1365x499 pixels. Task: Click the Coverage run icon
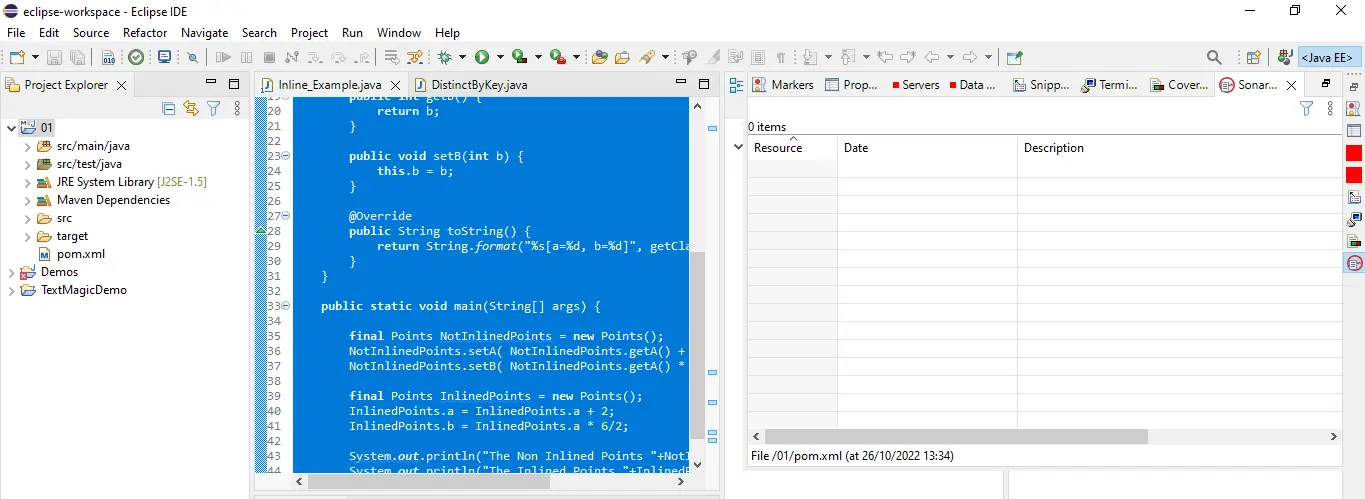(x=519, y=58)
